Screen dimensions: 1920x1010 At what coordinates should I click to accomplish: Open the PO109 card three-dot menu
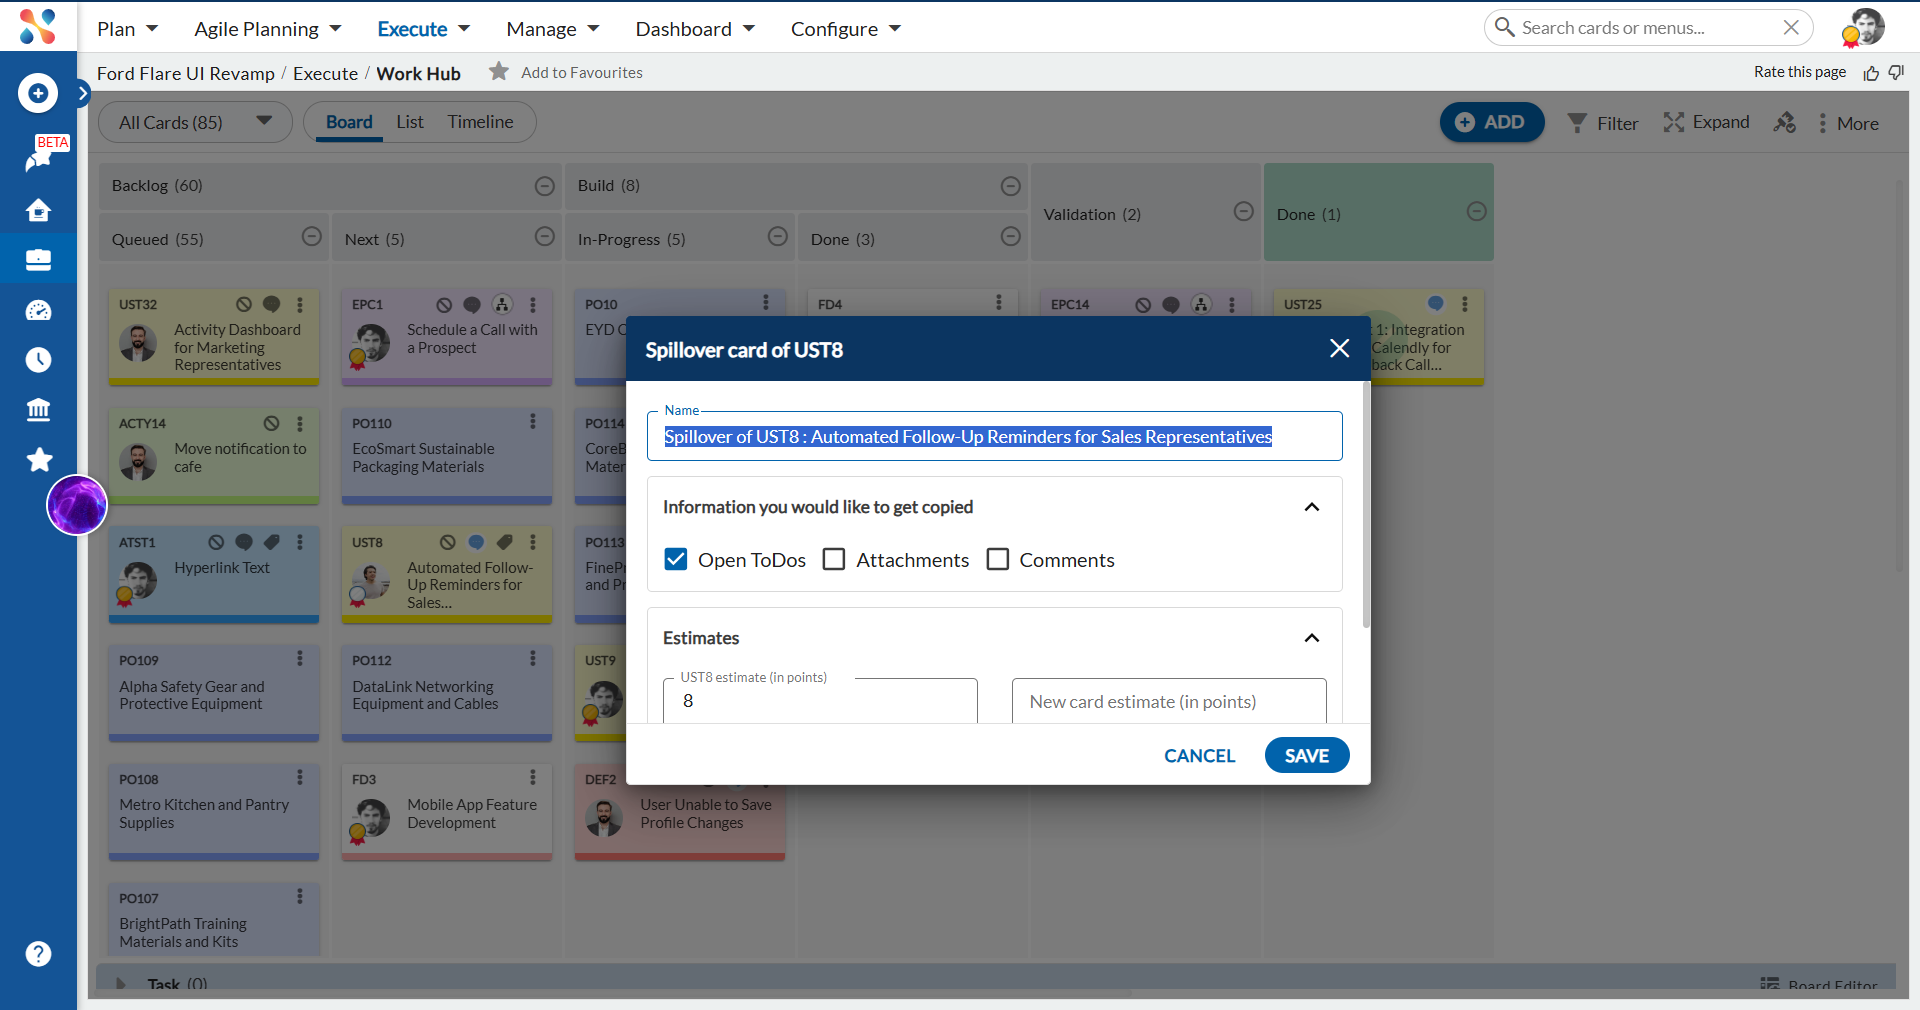299,659
